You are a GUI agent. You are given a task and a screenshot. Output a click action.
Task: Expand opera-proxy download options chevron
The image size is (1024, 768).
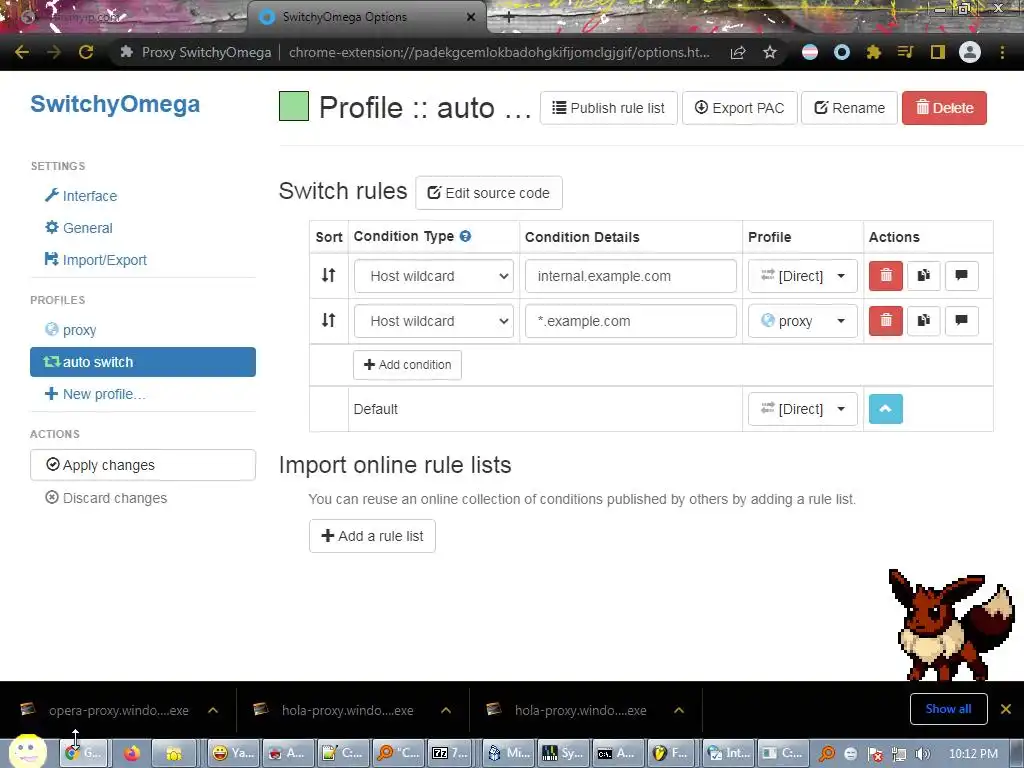213,710
